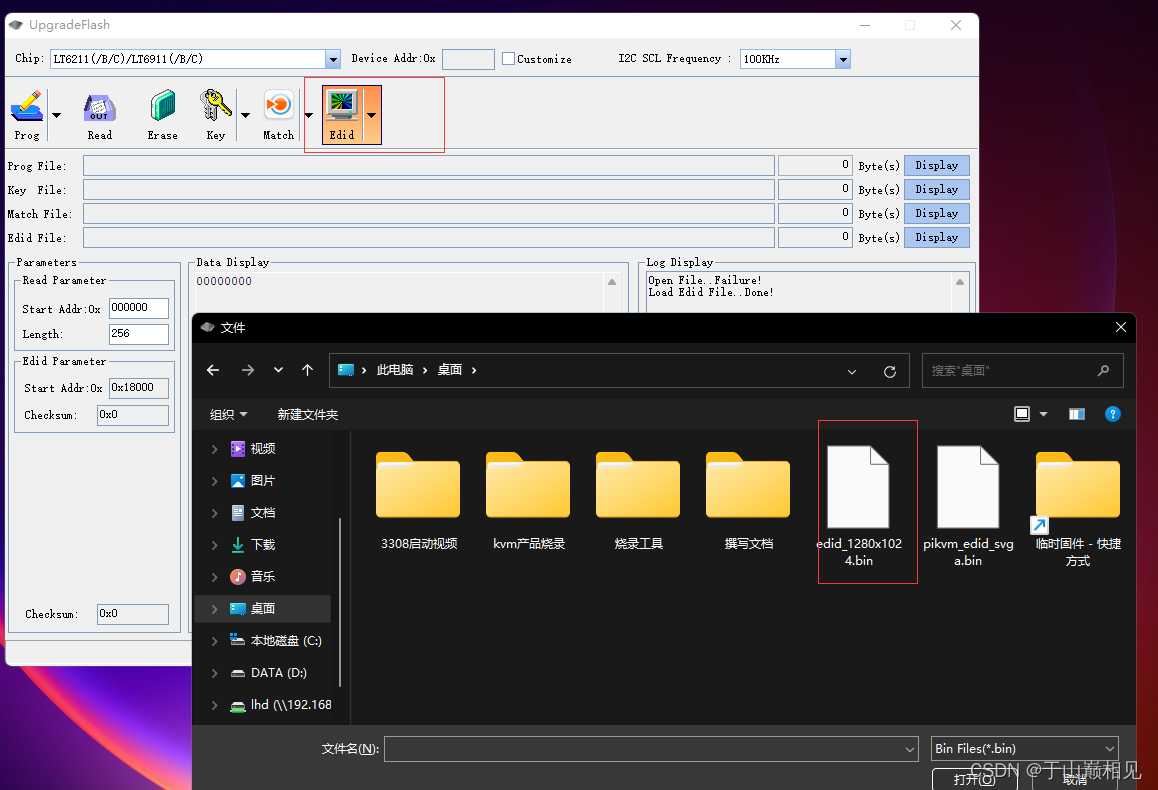The image size is (1158, 790).
Task: Select the 烧录工具 folder
Action: (x=638, y=501)
